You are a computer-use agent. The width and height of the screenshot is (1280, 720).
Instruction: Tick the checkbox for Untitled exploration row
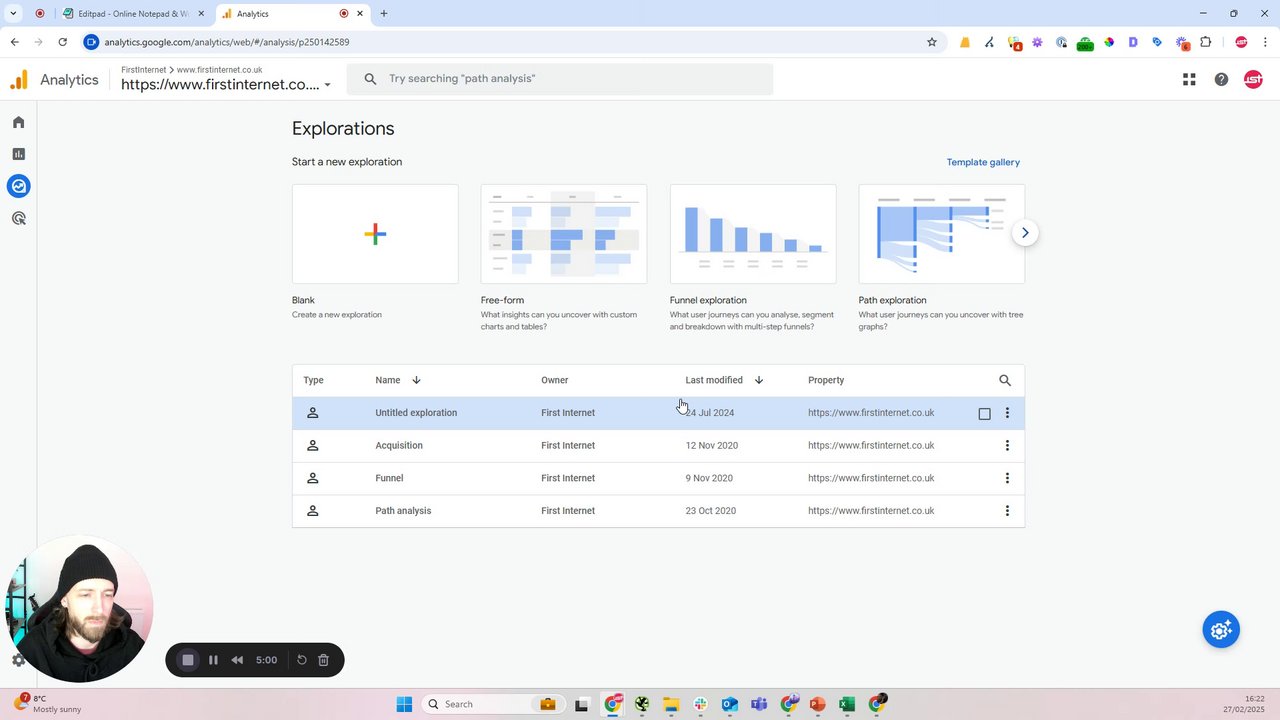[x=984, y=413]
